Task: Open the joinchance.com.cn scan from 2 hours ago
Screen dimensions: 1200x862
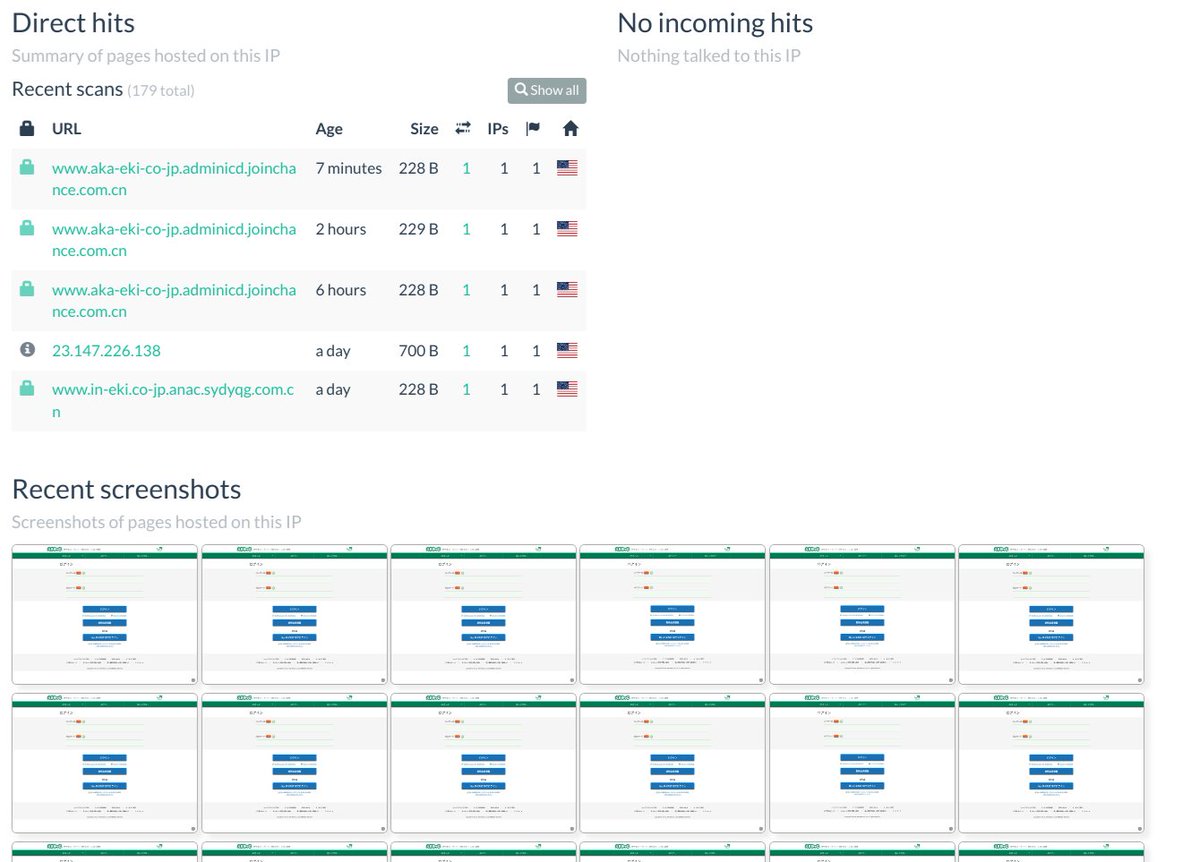Action: [174, 240]
